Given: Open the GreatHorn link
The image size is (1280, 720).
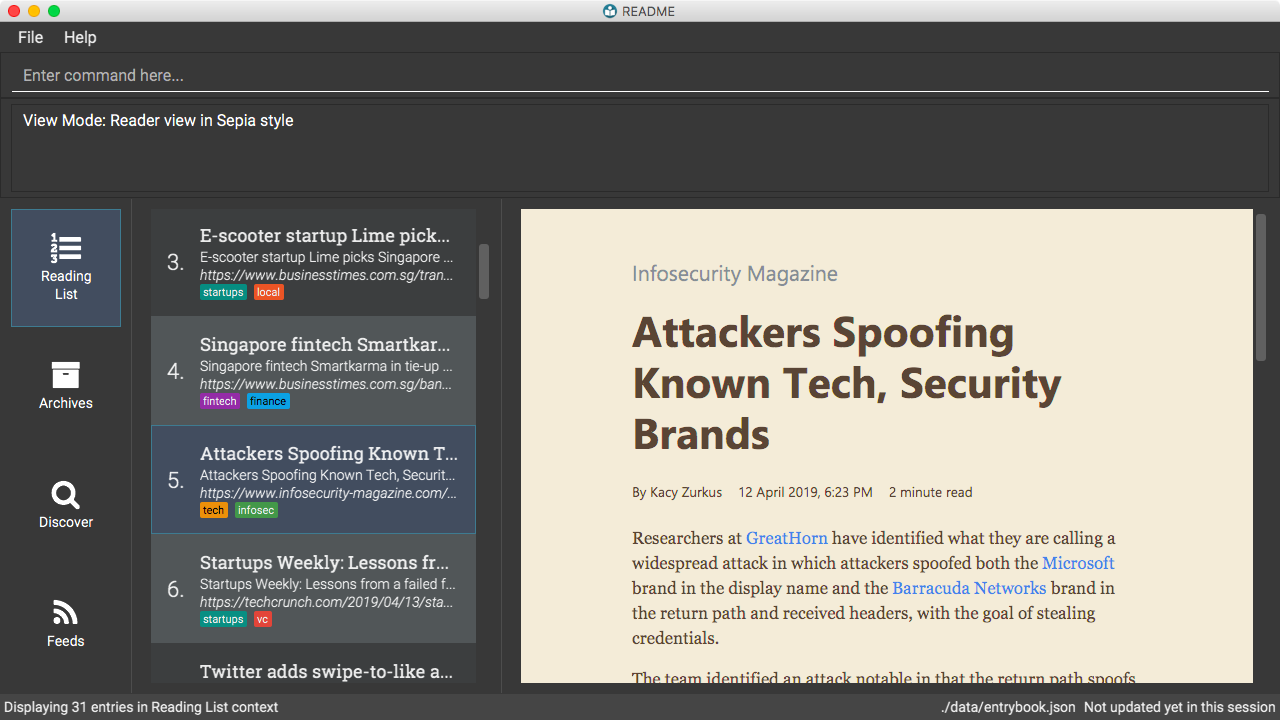Looking at the screenshot, I should click(x=787, y=538).
